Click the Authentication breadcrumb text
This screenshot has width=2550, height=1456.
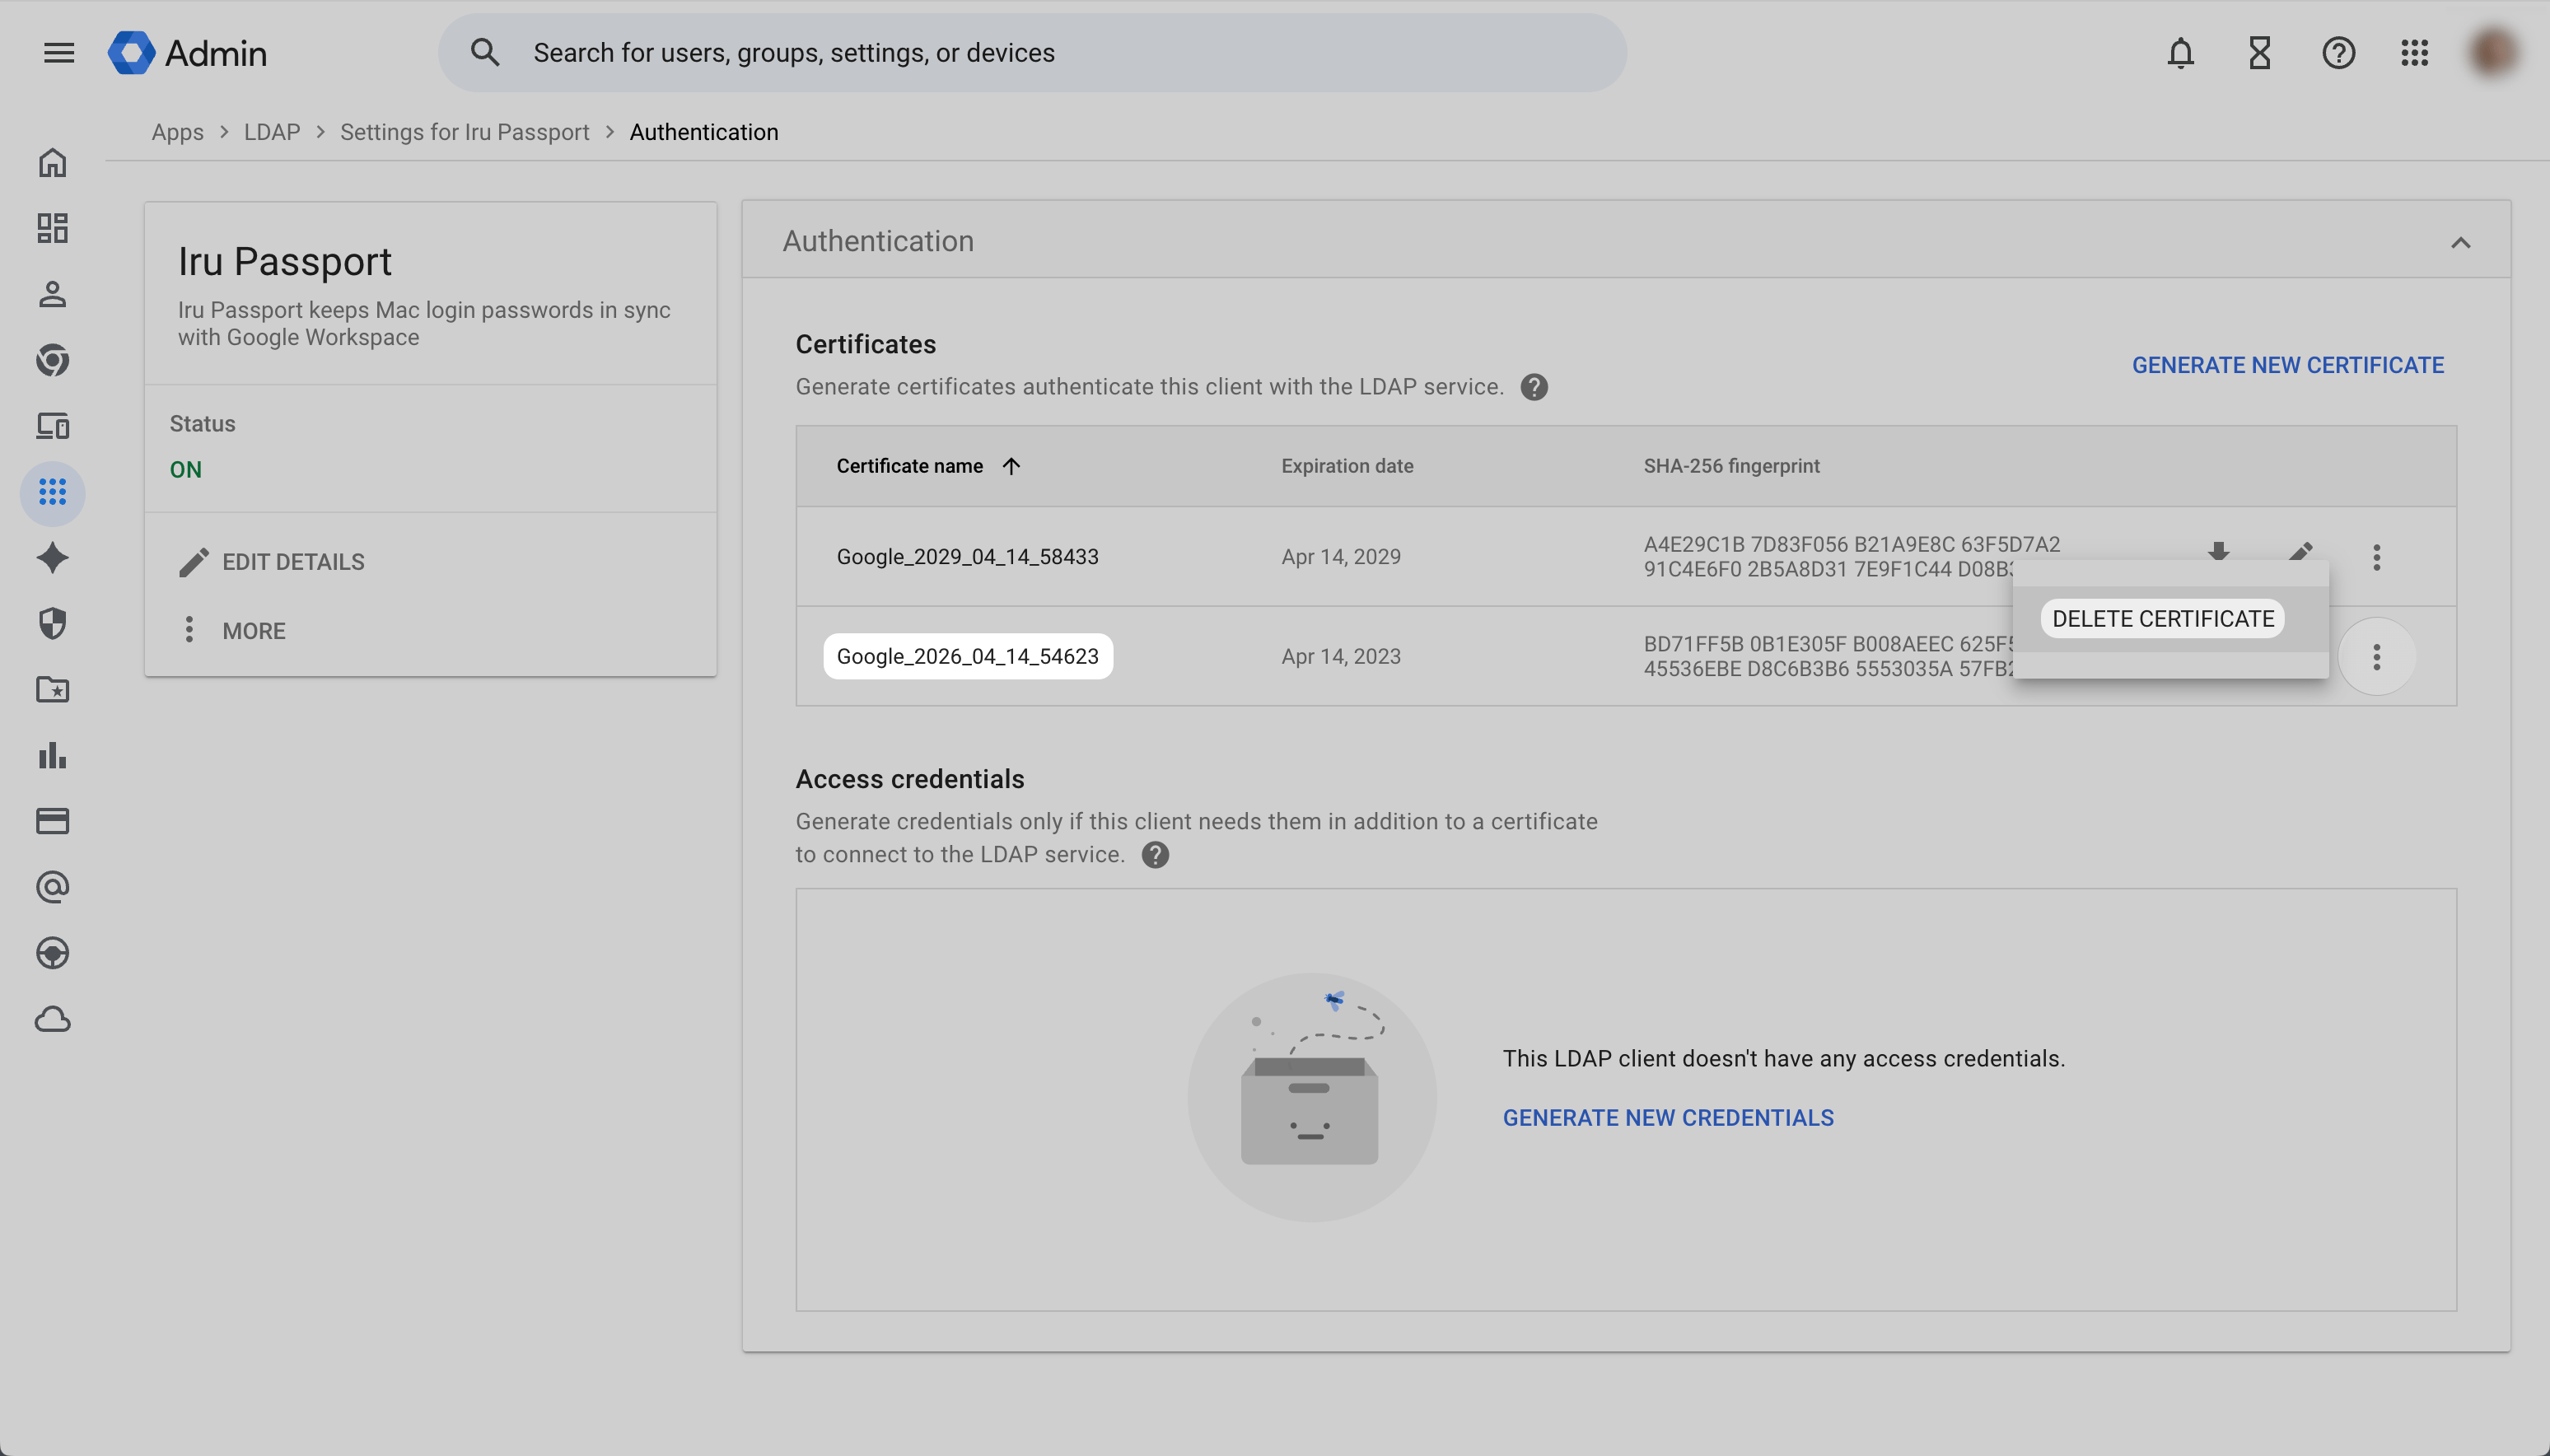[x=704, y=132]
